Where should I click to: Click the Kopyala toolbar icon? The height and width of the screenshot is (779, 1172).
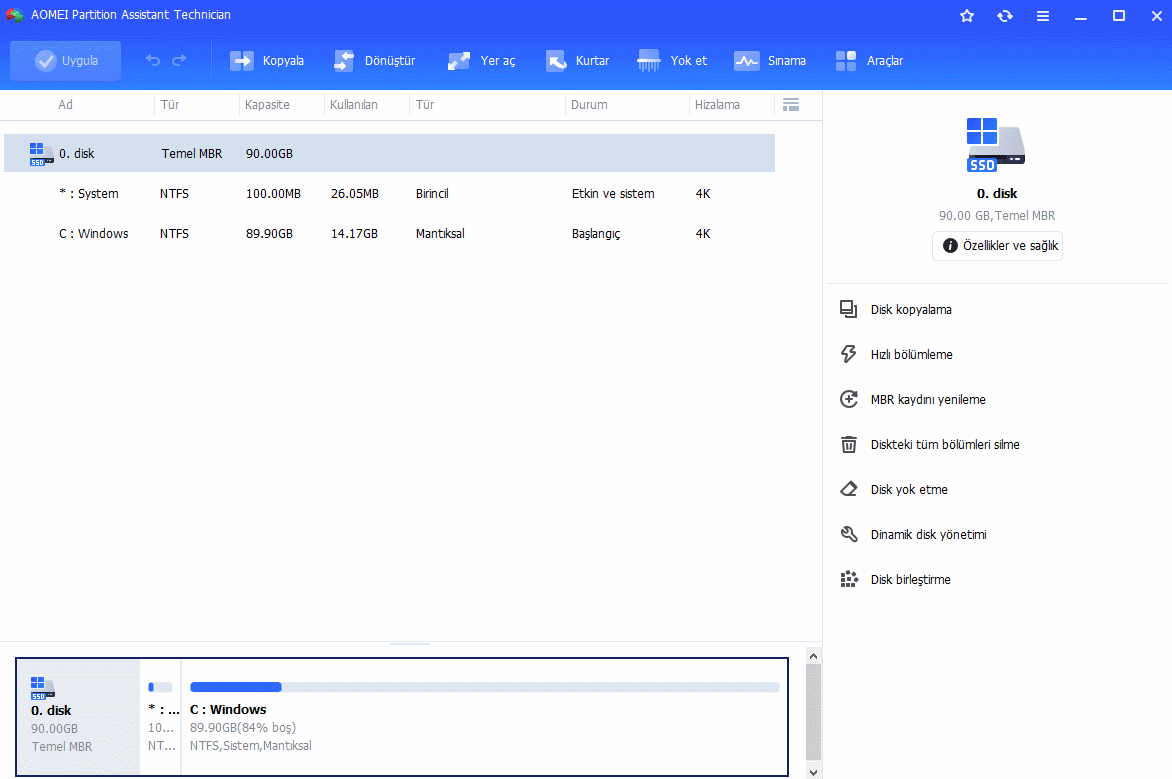coord(243,61)
